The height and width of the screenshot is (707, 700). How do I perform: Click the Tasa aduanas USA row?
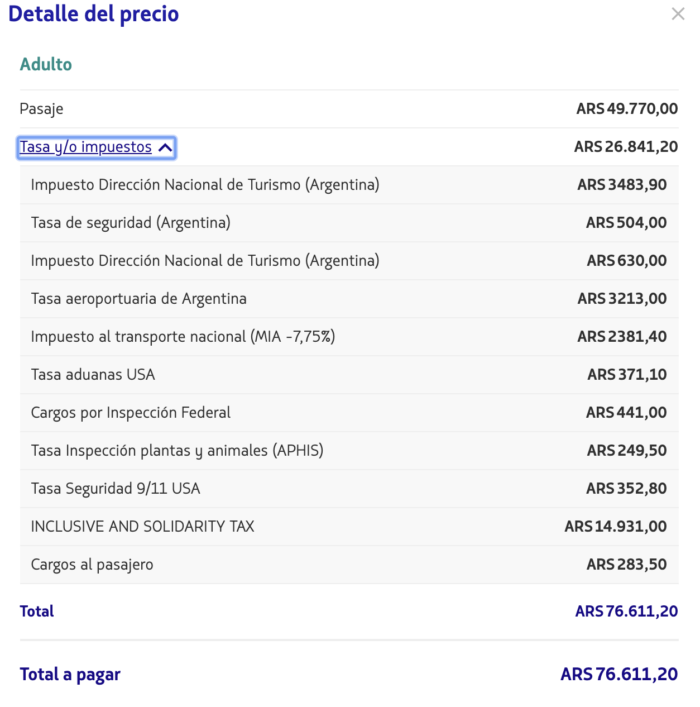click(93, 375)
